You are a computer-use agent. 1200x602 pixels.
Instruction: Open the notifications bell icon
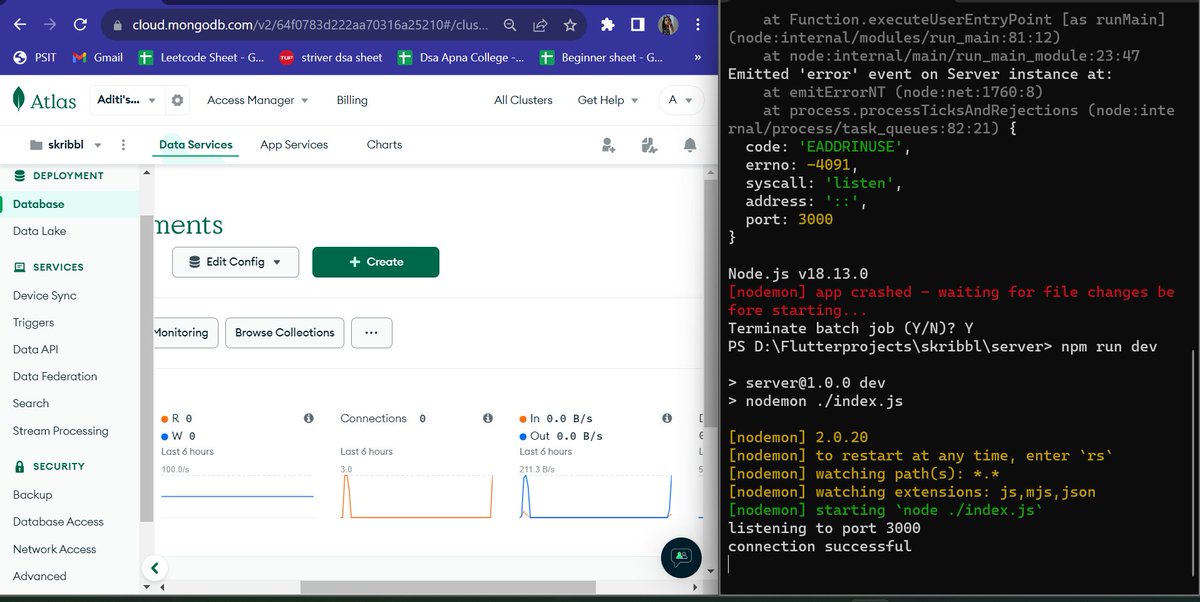(690, 146)
